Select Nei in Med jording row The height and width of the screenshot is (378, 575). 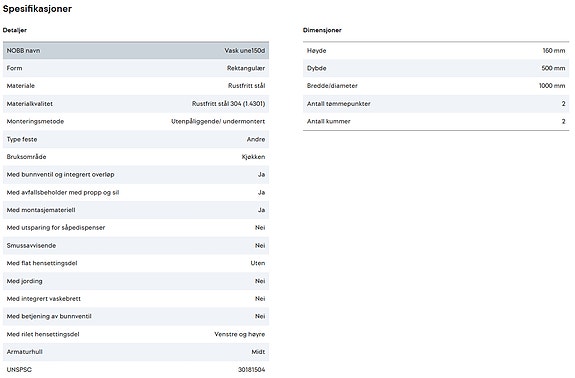[260, 281]
